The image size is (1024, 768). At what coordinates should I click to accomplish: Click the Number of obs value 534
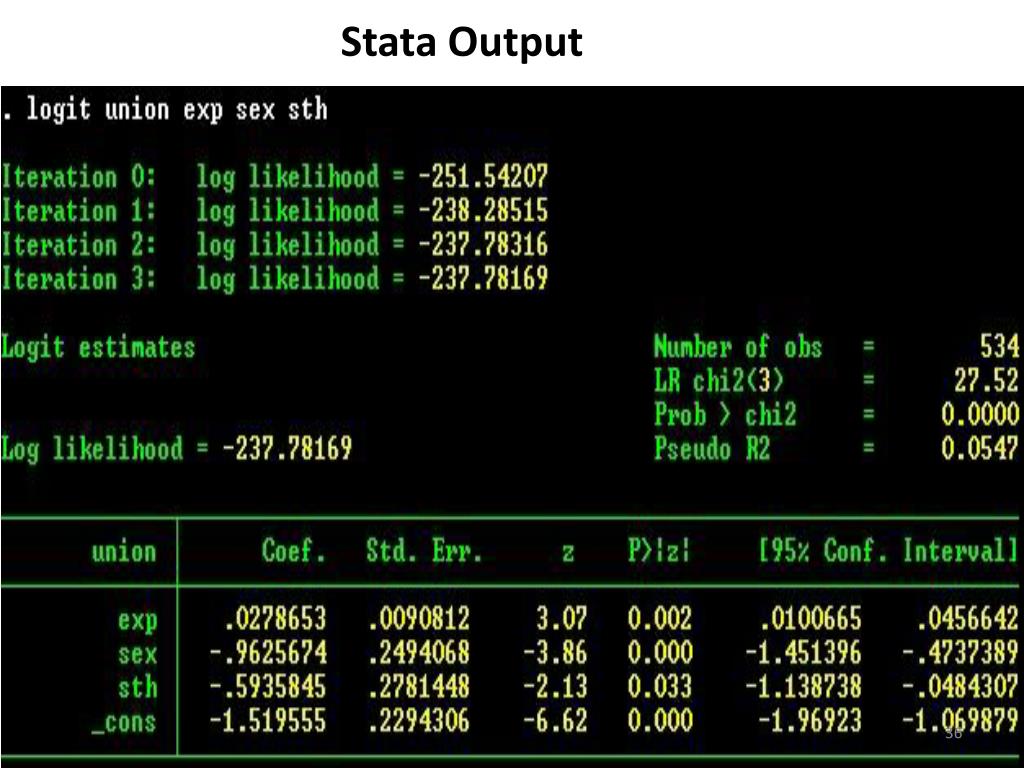point(999,346)
